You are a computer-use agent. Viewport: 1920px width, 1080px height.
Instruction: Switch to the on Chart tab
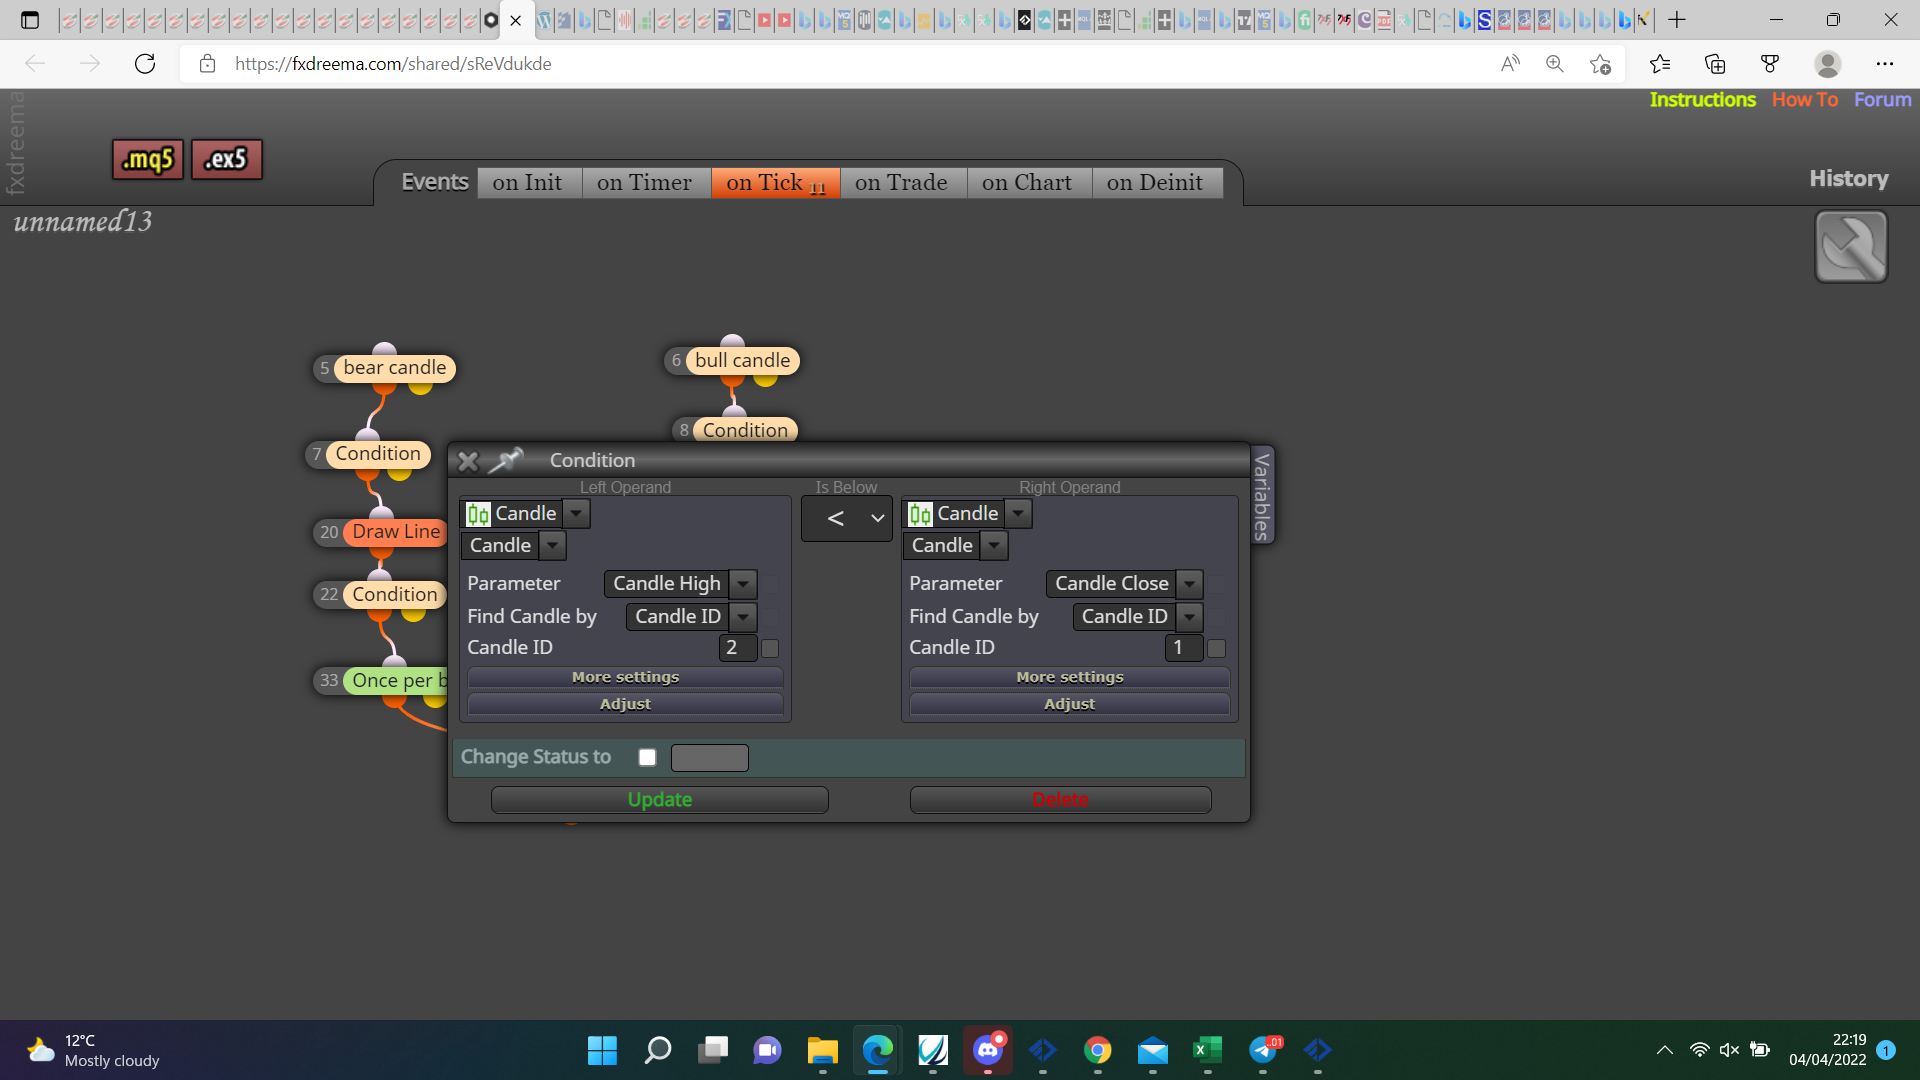pyautogui.click(x=1027, y=183)
